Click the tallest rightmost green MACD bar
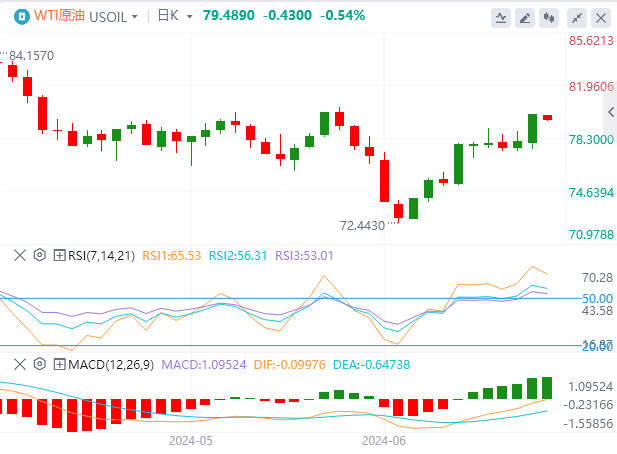The height and width of the screenshot is (454, 617). coord(547,388)
